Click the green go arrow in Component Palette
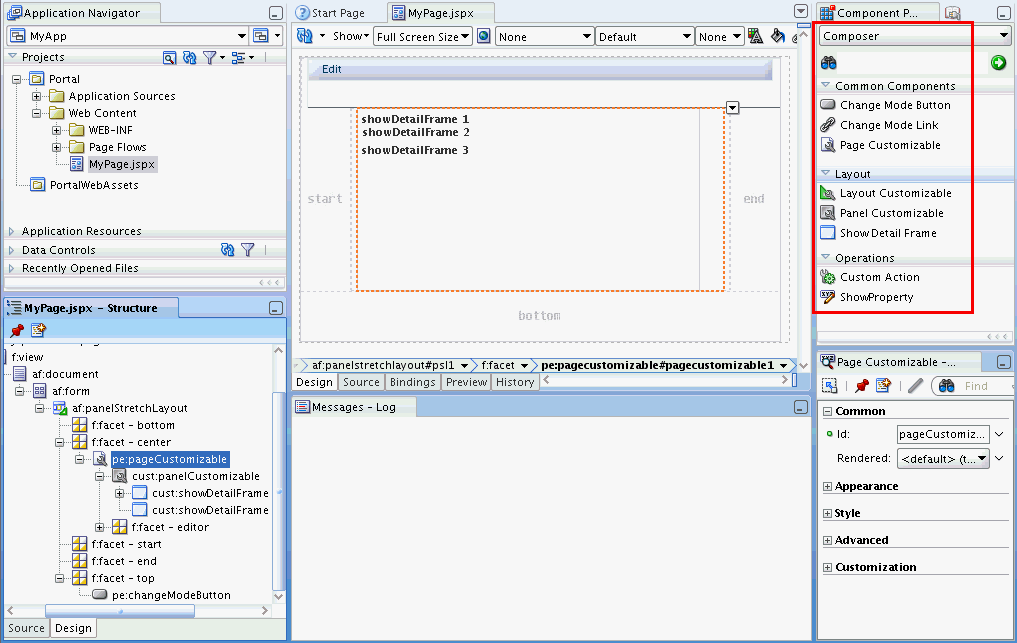The height and width of the screenshot is (643, 1017). pos(998,62)
